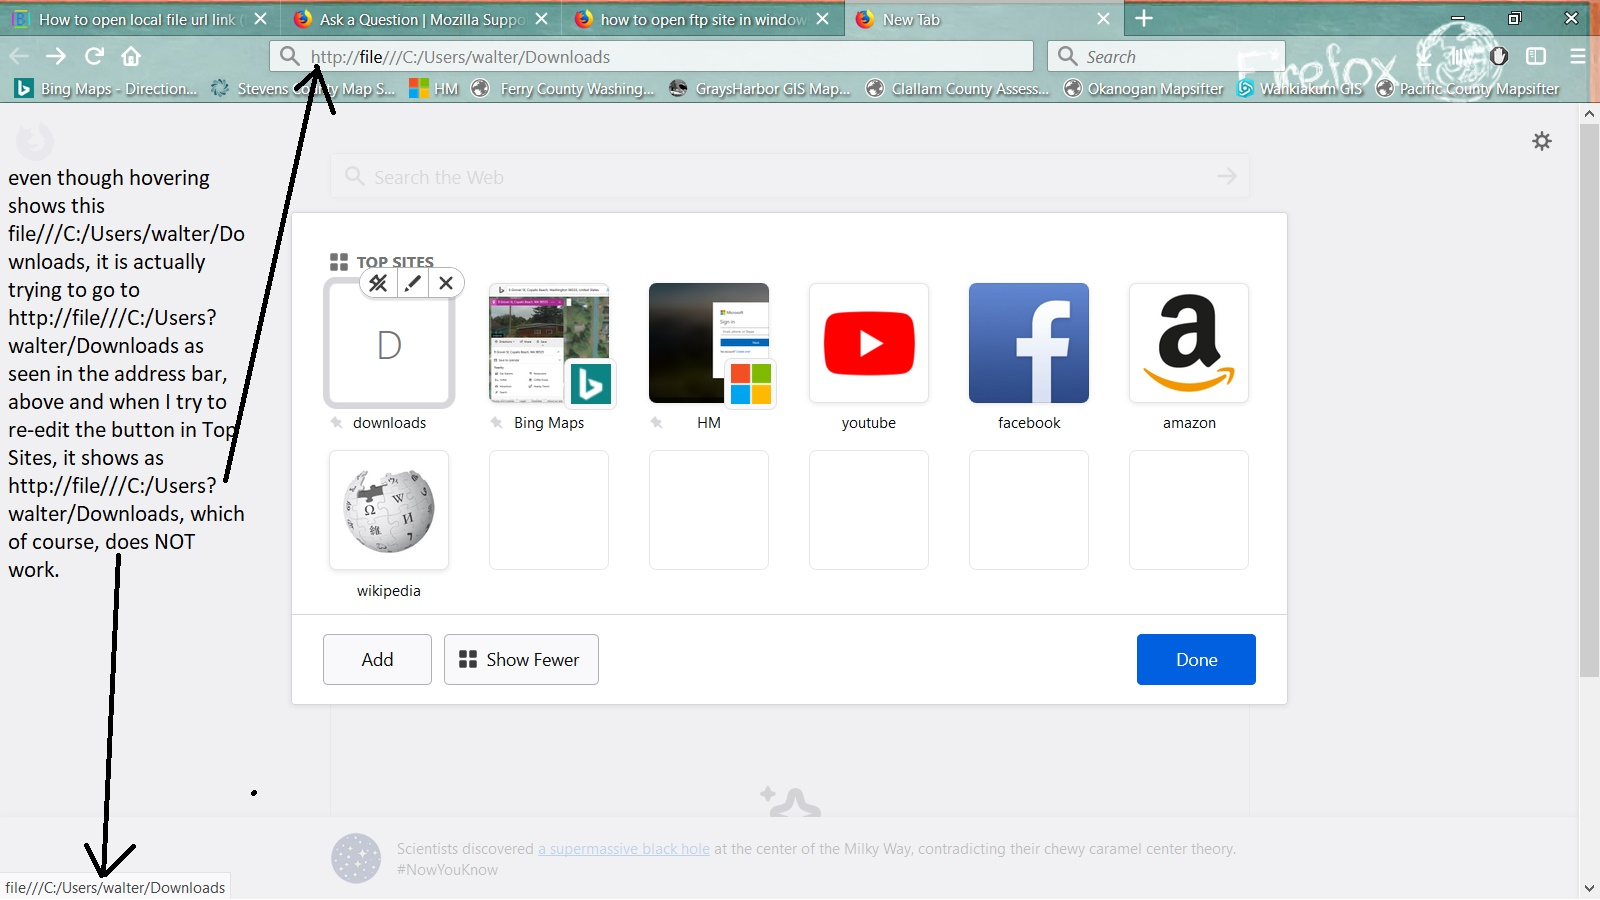1600x900 pixels.
Task: Close the New Tab tab
Action: 1103,19
